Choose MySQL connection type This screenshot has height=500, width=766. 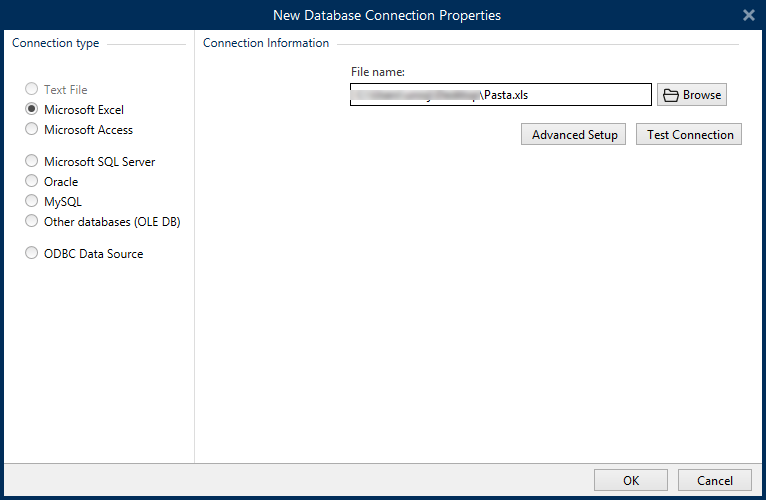pos(32,202)
